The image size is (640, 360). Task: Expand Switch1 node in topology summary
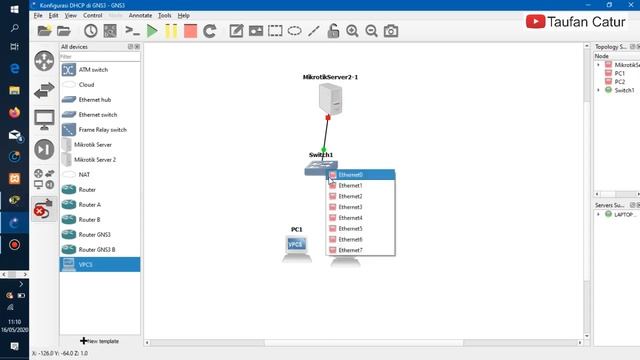click(x=599, y=90)
